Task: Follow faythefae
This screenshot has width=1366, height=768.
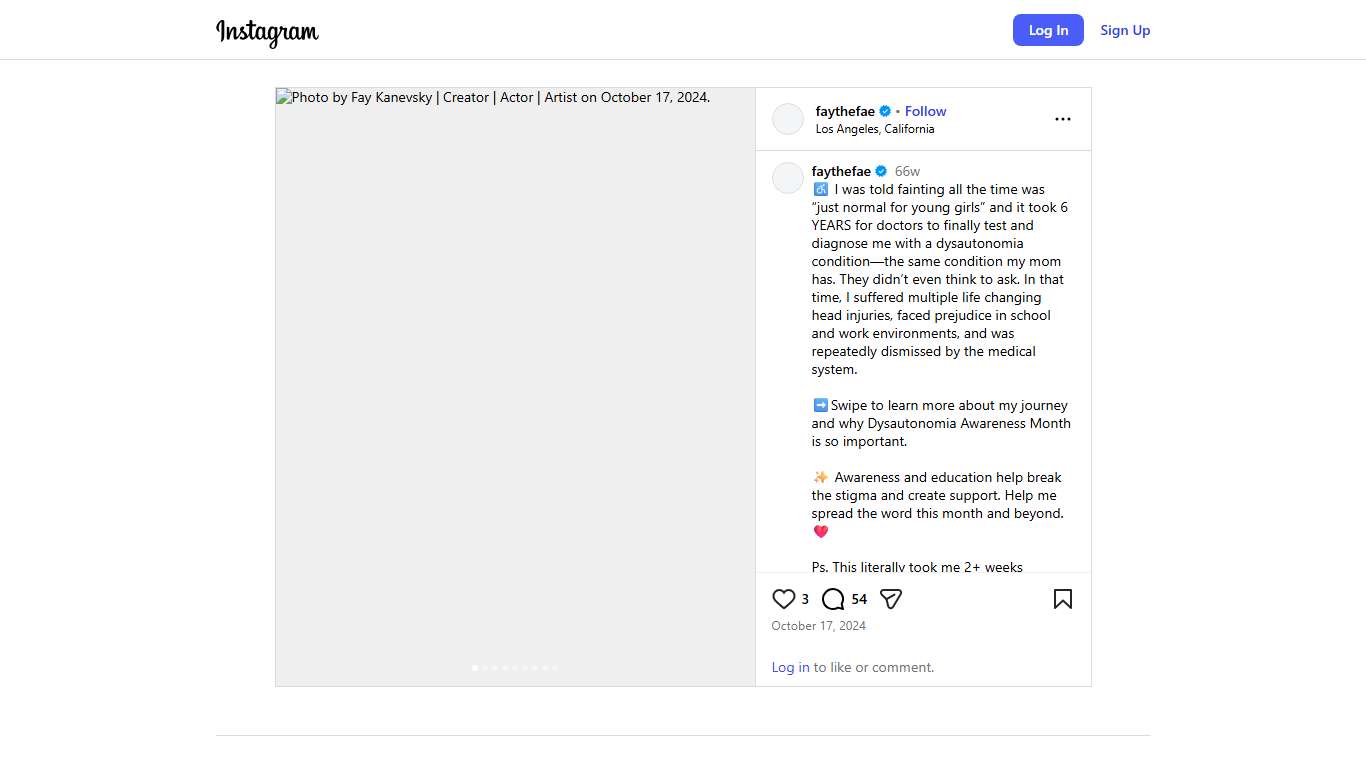Action: [x=925, y=111]
